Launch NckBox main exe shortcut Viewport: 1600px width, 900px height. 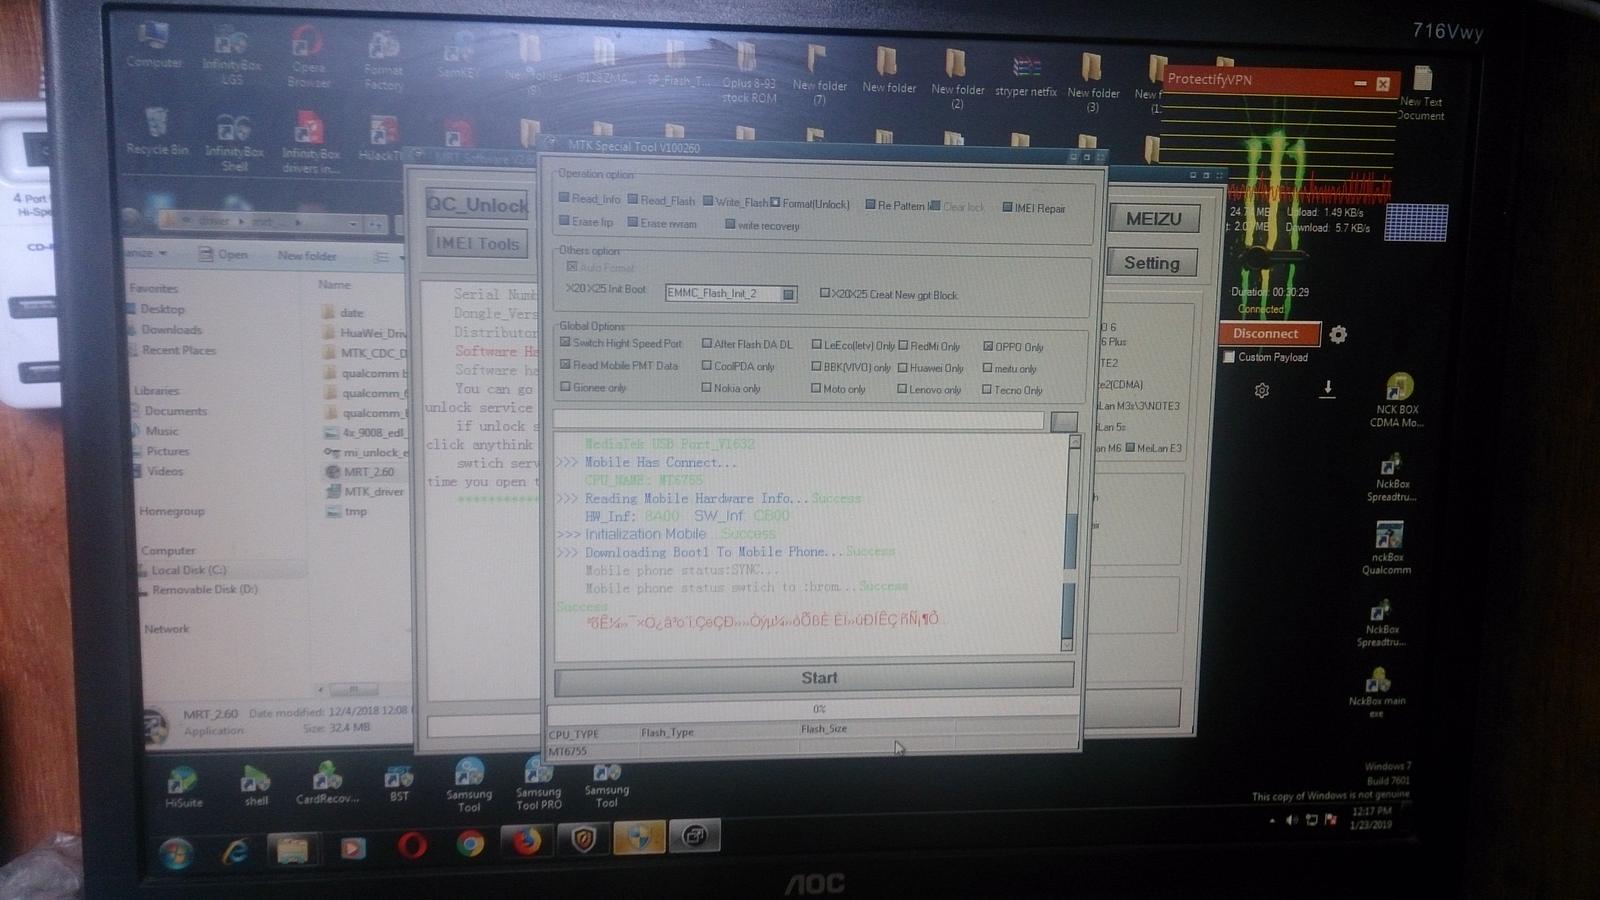click(1377, 692)
